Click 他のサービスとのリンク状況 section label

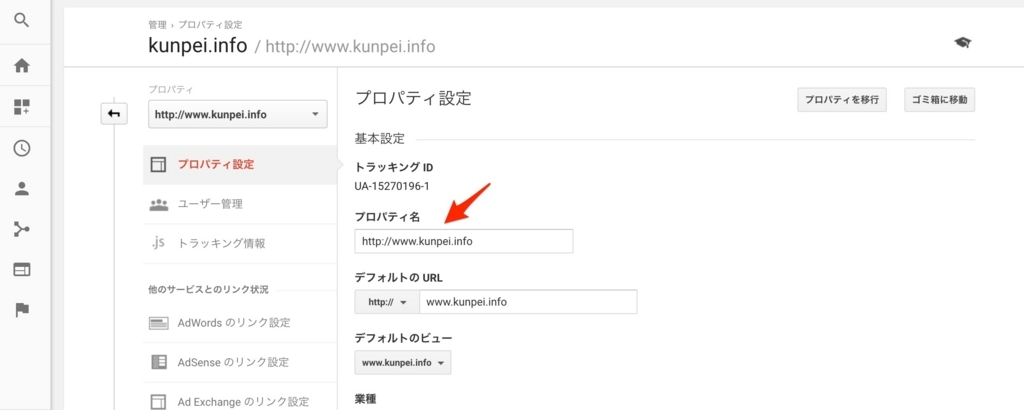click(x=208, y=289)
